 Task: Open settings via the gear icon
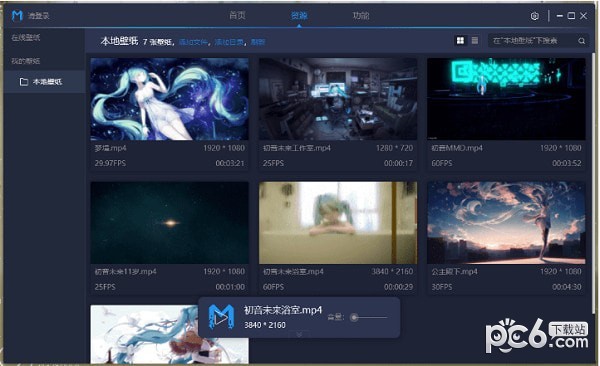(x=535, y=16)
